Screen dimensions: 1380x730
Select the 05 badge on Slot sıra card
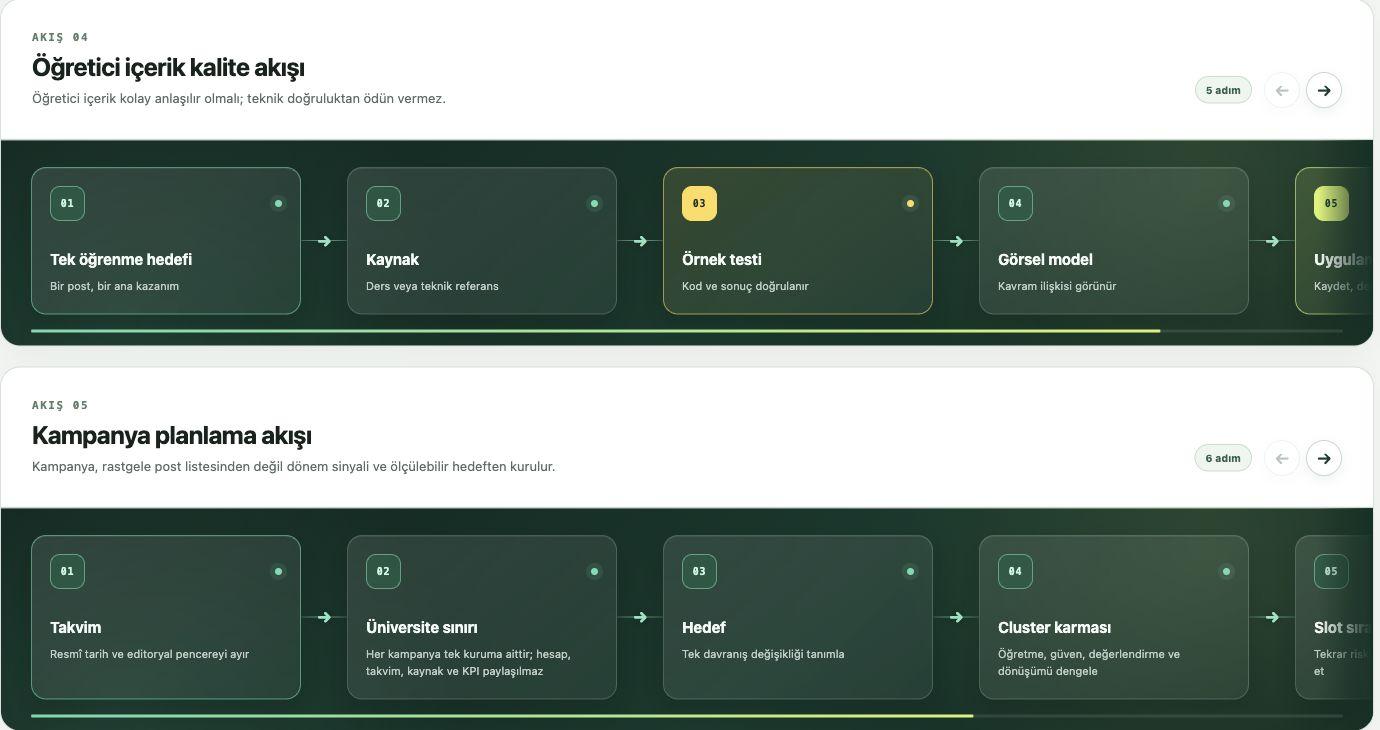(1331, 571)
